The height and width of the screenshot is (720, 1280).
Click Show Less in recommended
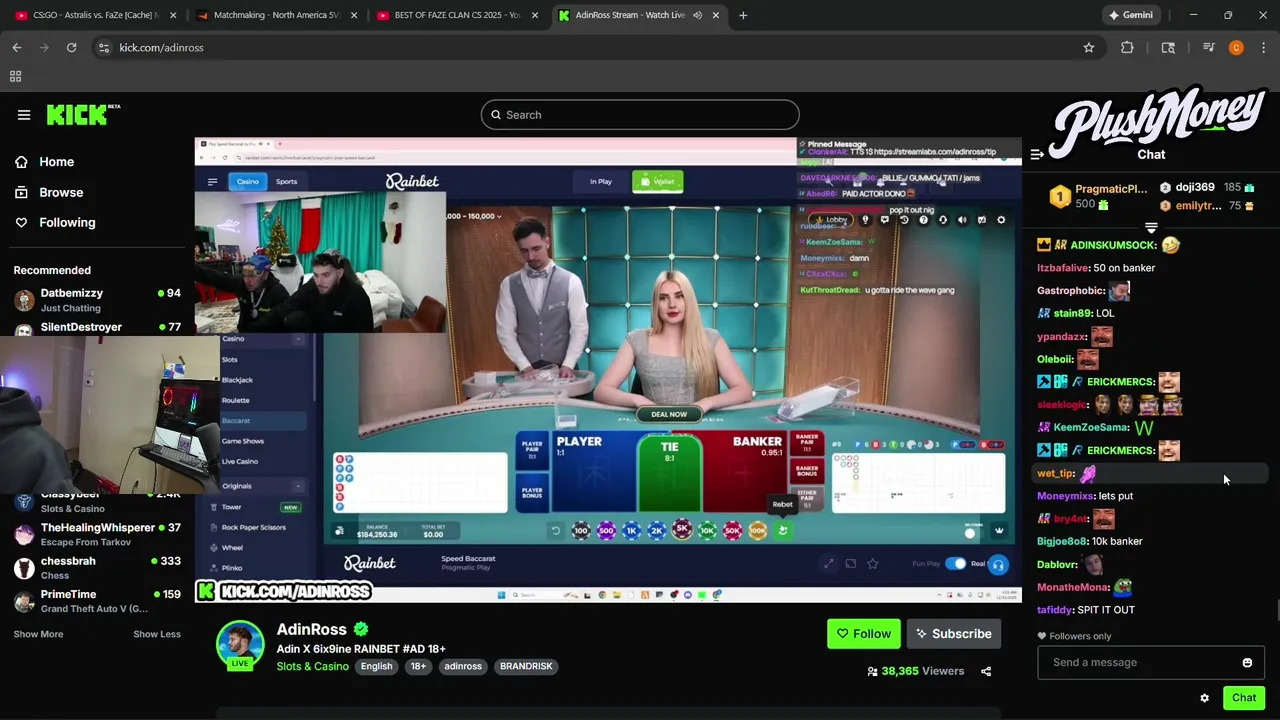tap(157, 634)
